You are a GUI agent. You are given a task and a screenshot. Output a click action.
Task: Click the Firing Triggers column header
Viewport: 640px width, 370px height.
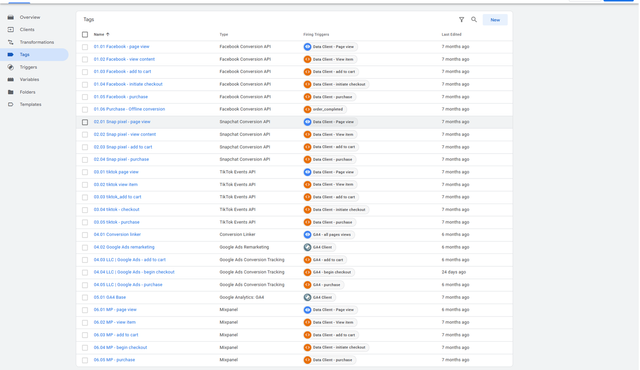[x=316, y=35]
